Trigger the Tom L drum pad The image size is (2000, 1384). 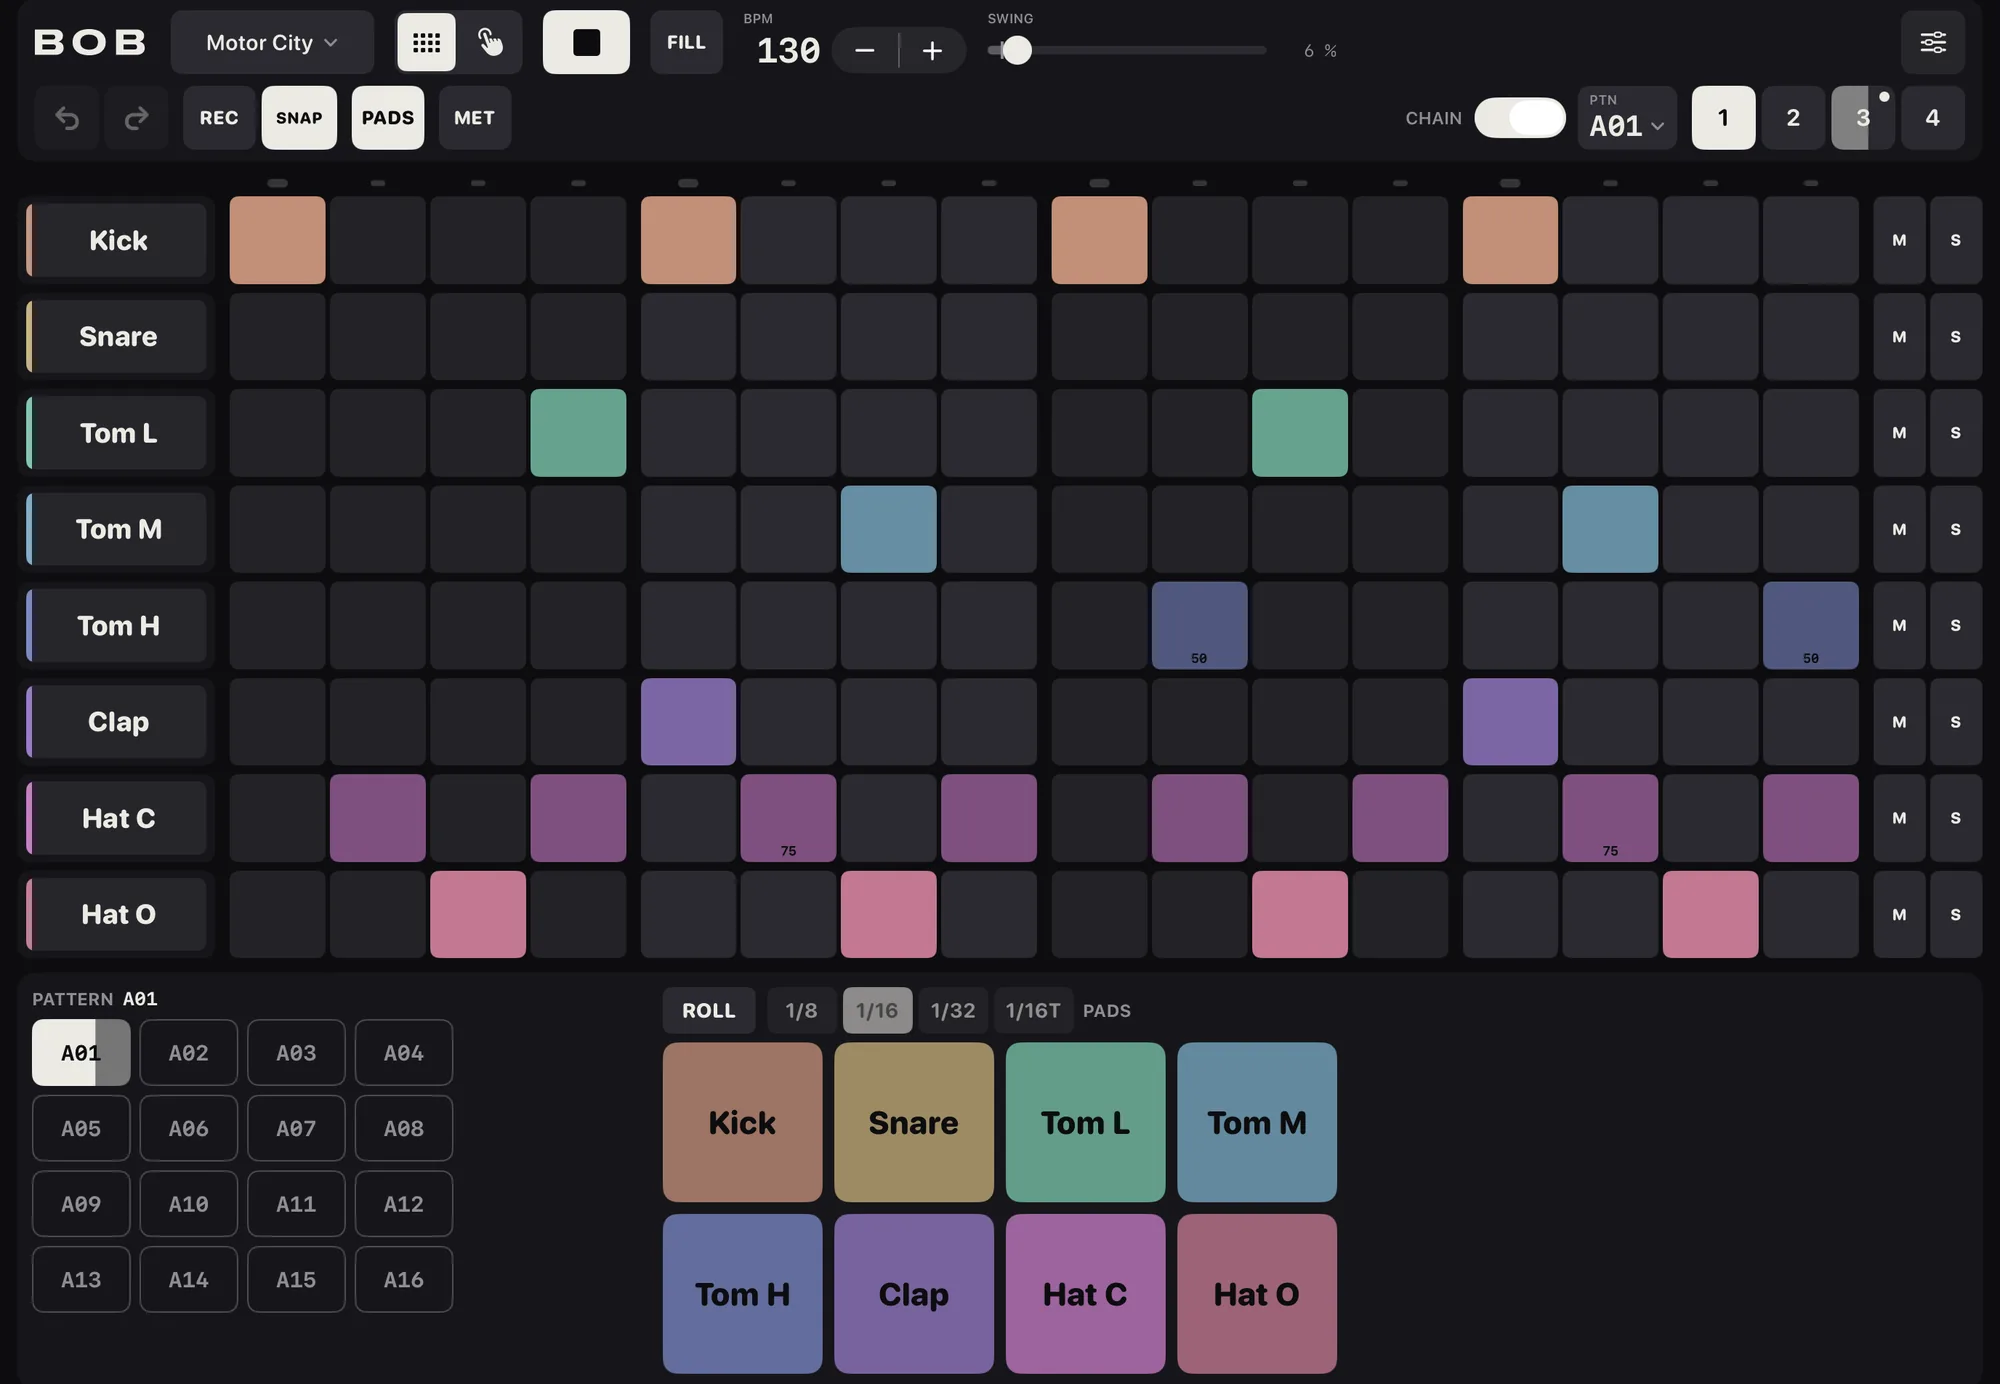coord(1085,1122)
